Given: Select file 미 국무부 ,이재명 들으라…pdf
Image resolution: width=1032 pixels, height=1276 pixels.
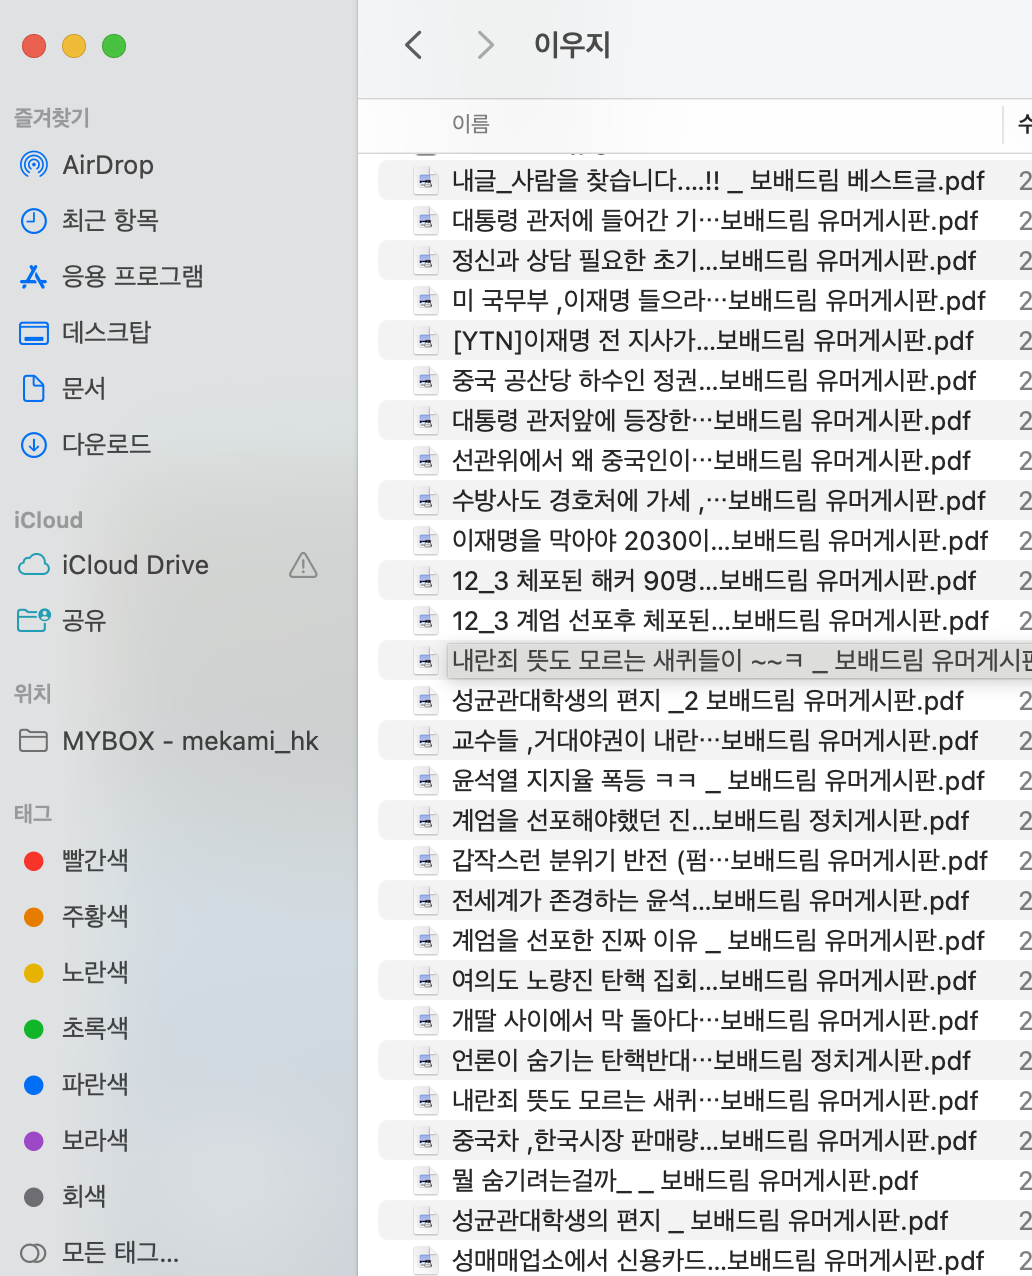Looking at the screenshot, I should 719,301.
